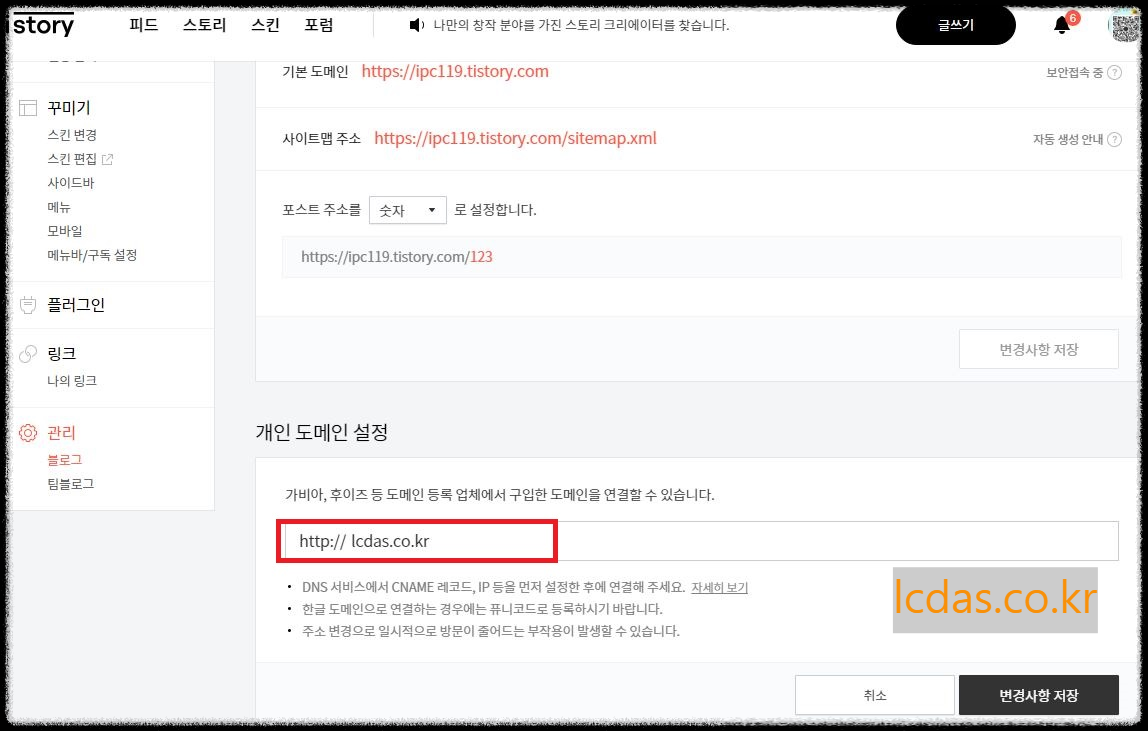Image resolution: width=1148 pixels, height=731 pixels.
Task: Click the dark 변경사항 저장 button
Action: click(1038, 695)
